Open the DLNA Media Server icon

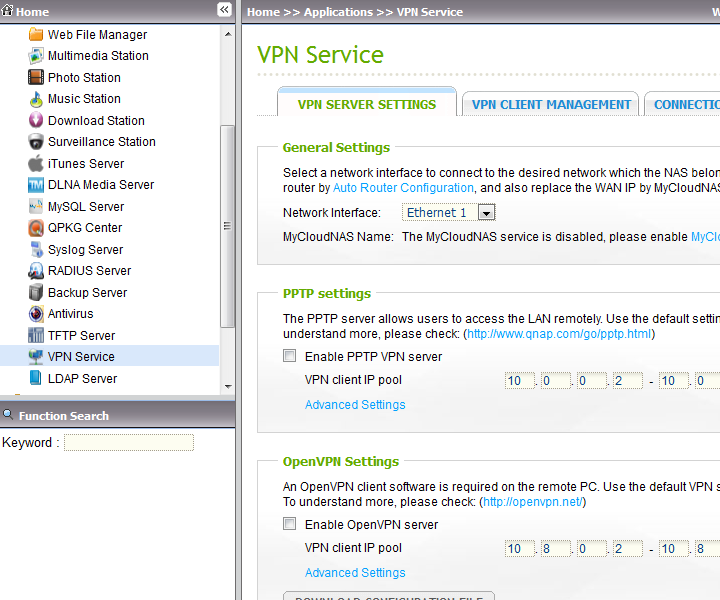tap(36, 185)
